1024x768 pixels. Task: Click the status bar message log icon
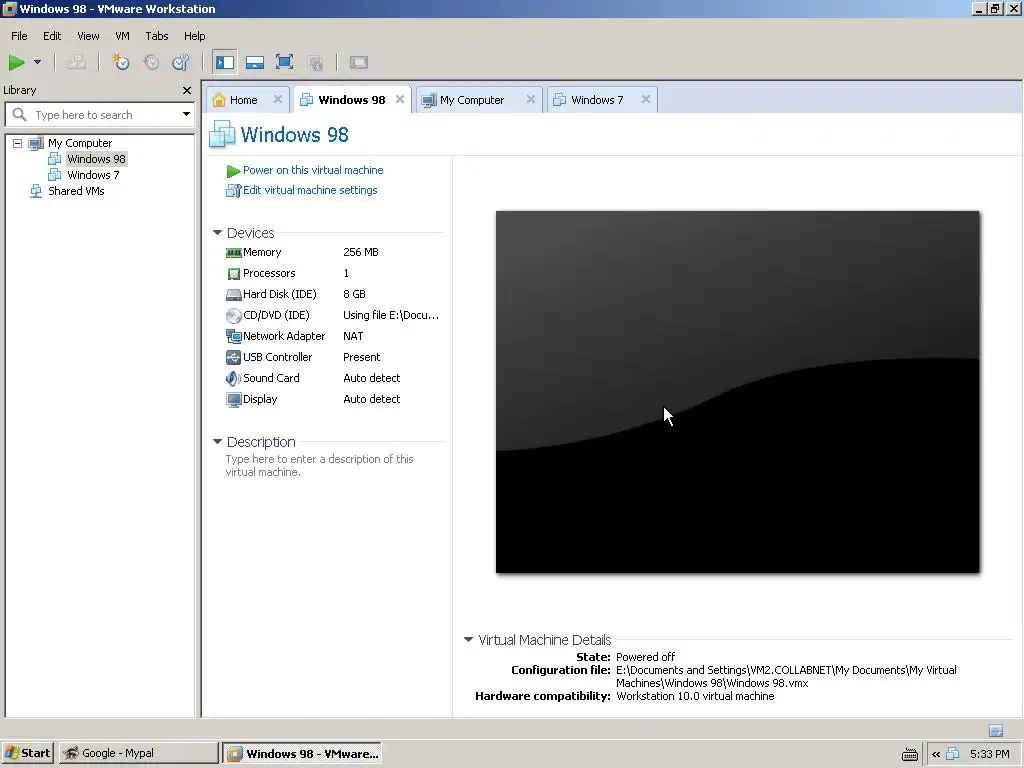(995, 730)
